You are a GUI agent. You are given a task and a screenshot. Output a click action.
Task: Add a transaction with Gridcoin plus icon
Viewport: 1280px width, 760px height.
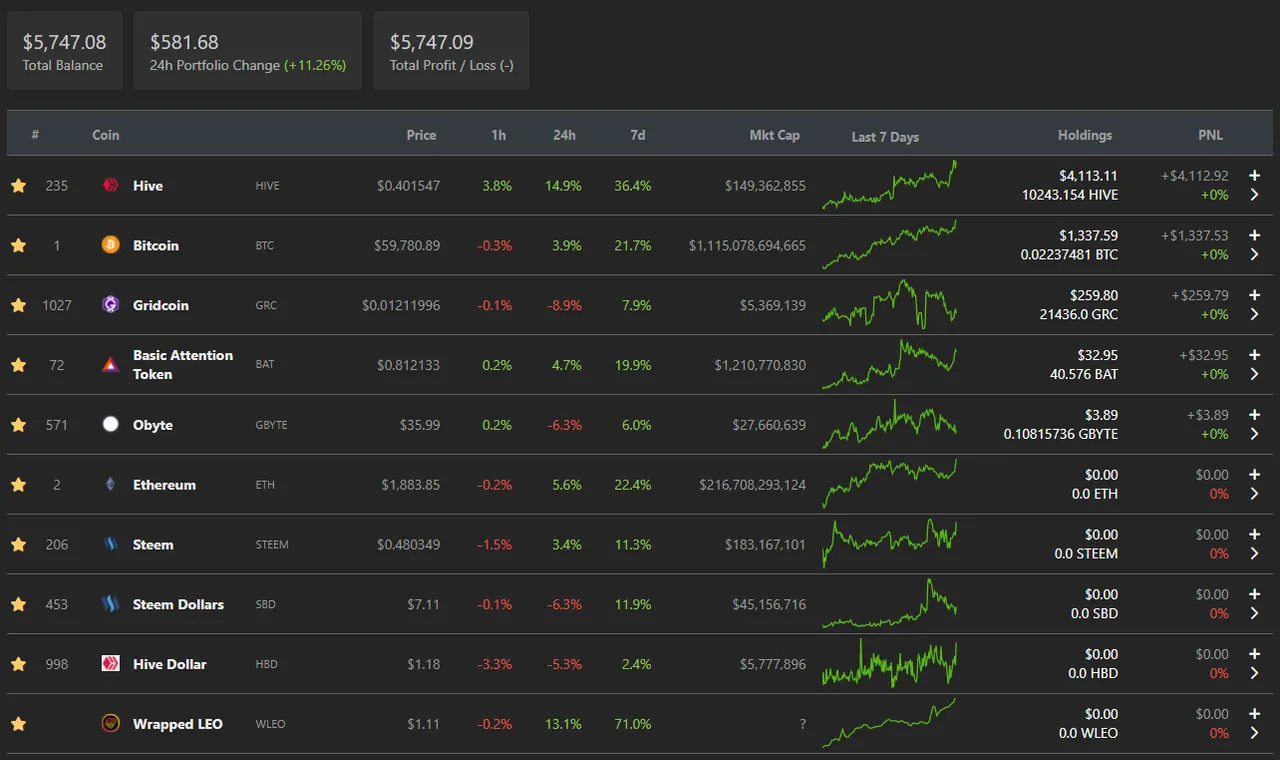[1254, 295]
